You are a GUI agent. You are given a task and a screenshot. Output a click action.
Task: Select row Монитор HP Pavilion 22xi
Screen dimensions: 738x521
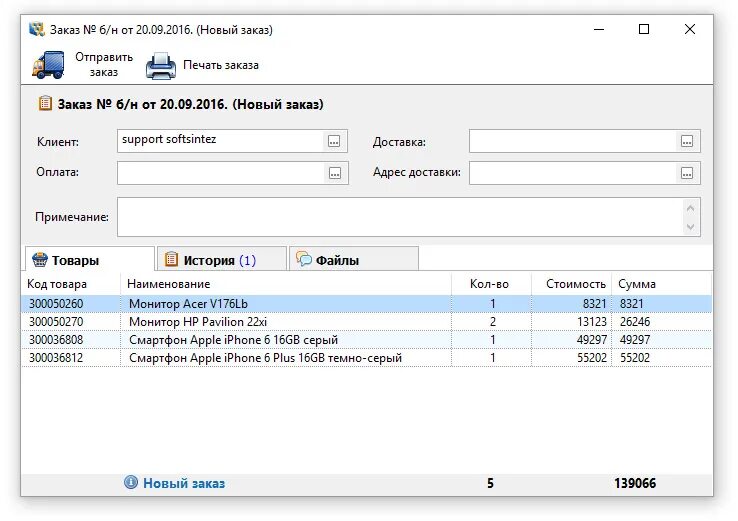coord(366,322)
